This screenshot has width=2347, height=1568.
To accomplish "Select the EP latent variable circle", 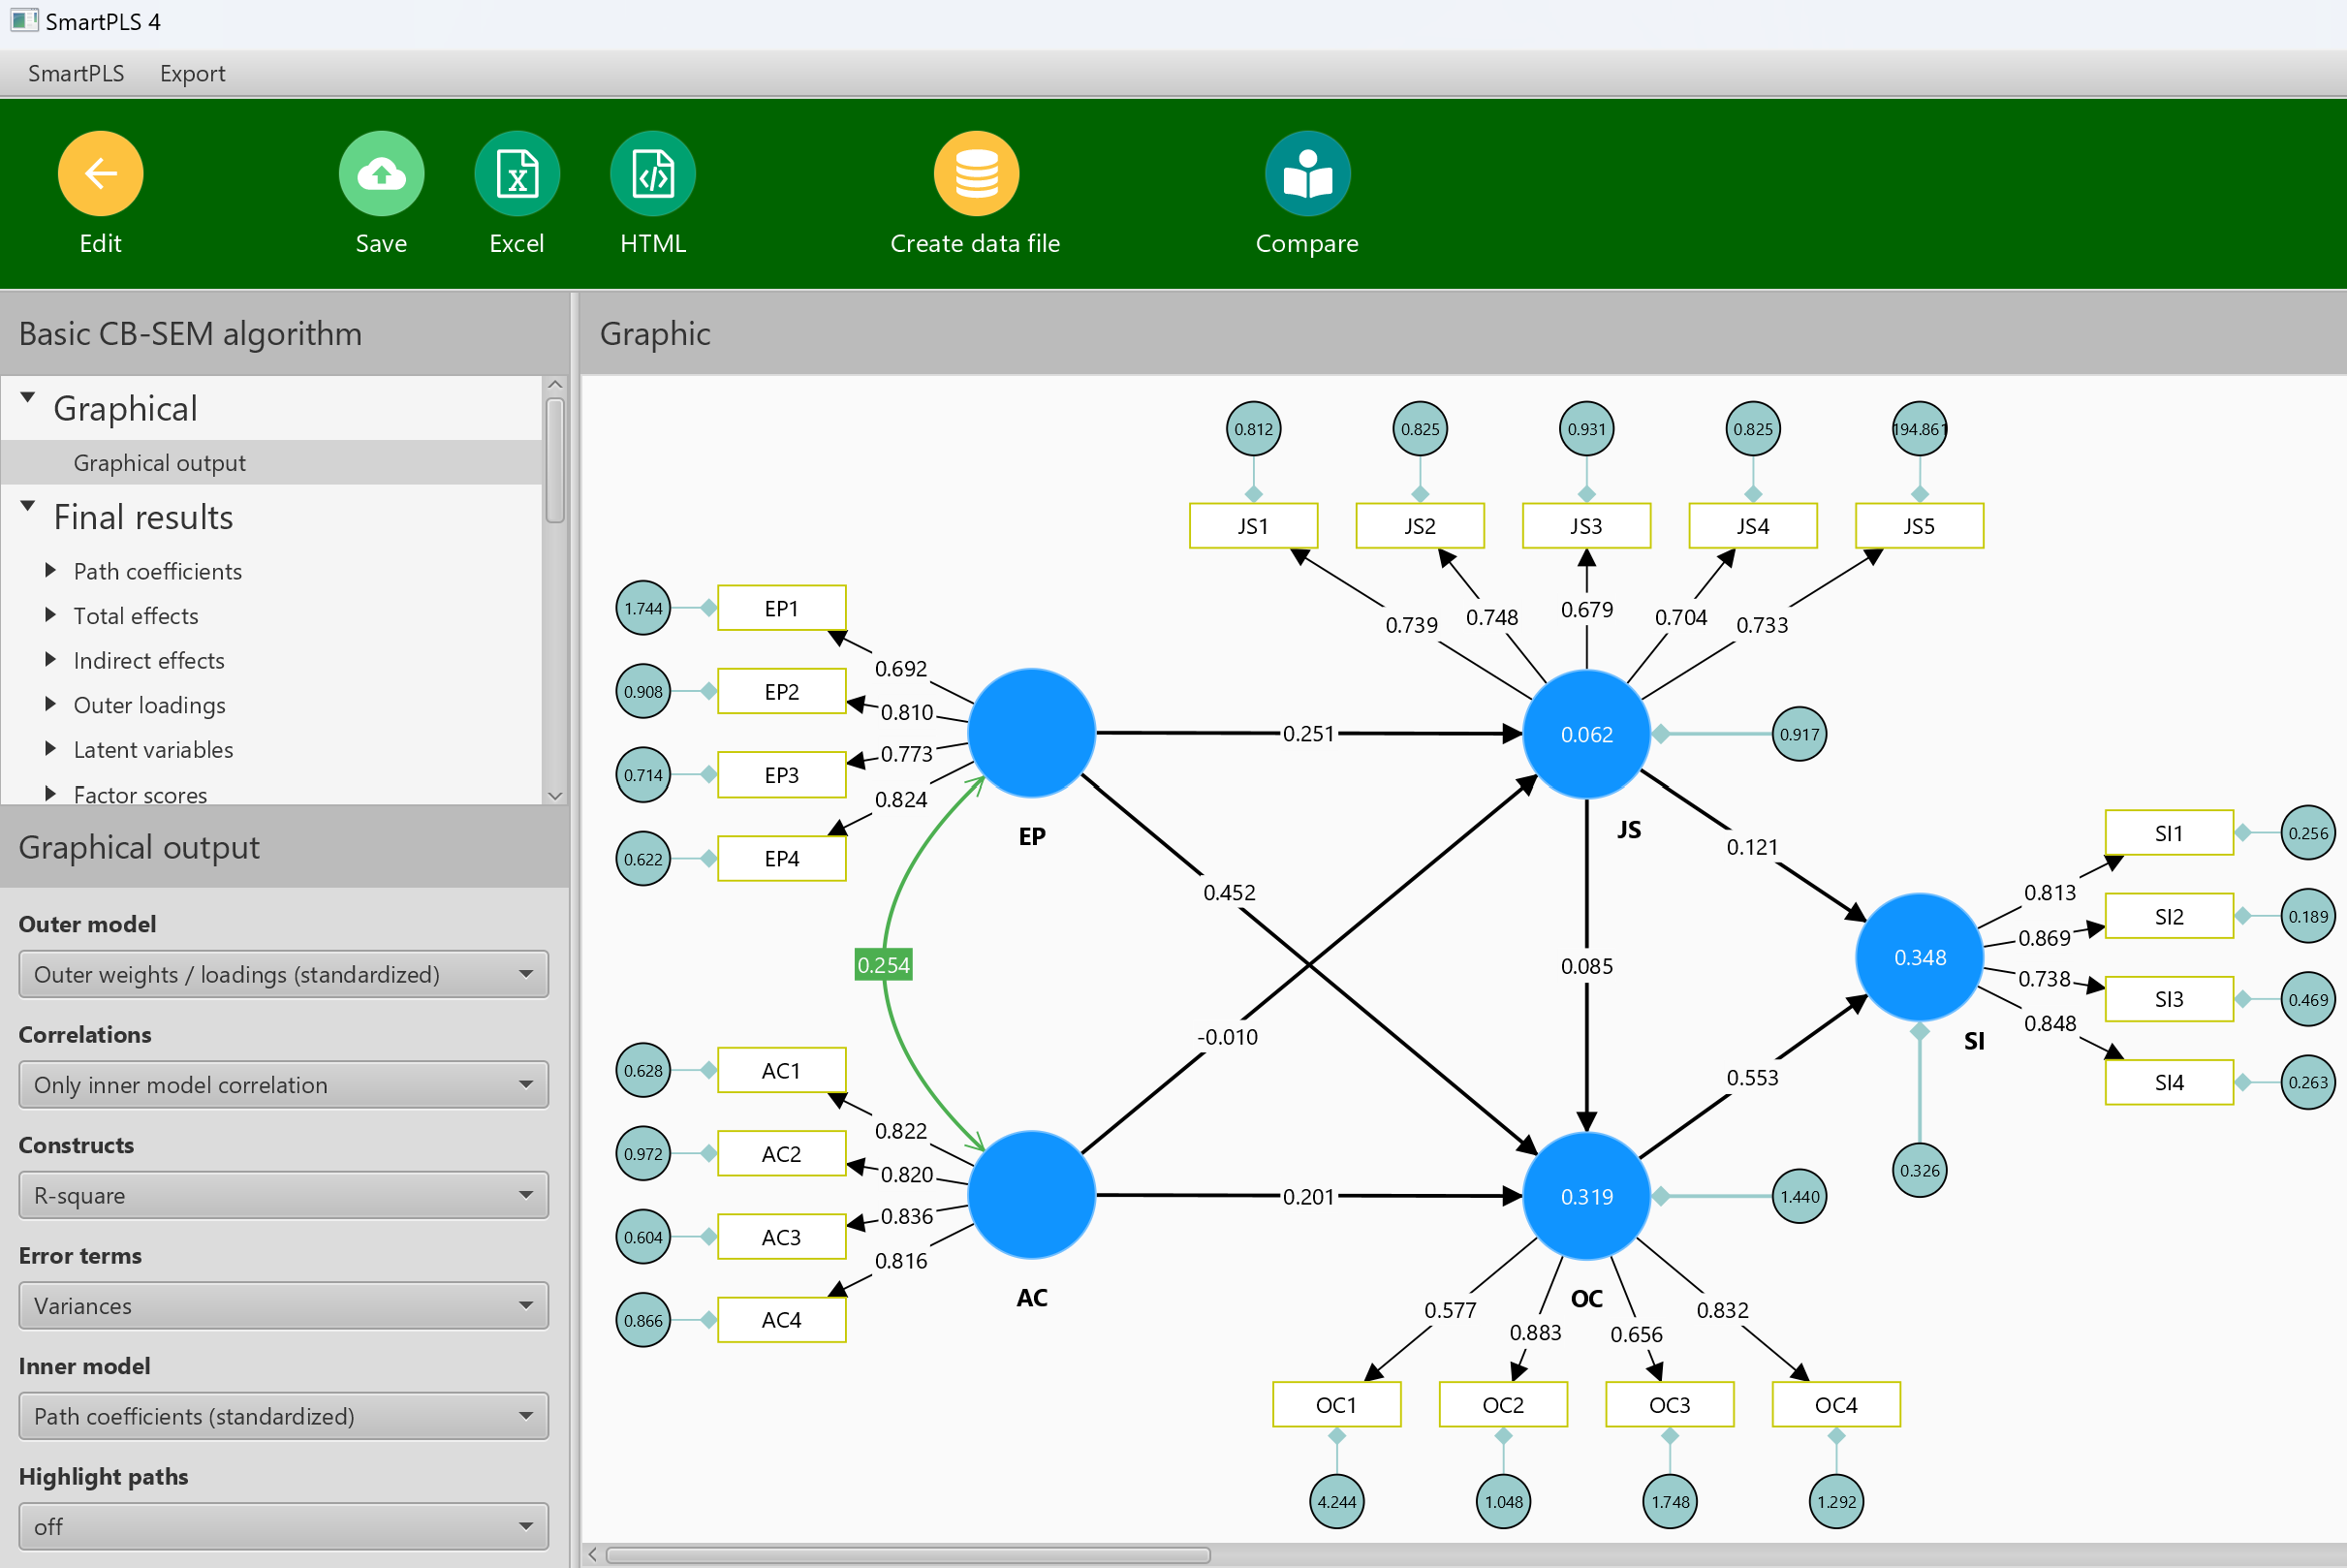I will coord(1032,733).
